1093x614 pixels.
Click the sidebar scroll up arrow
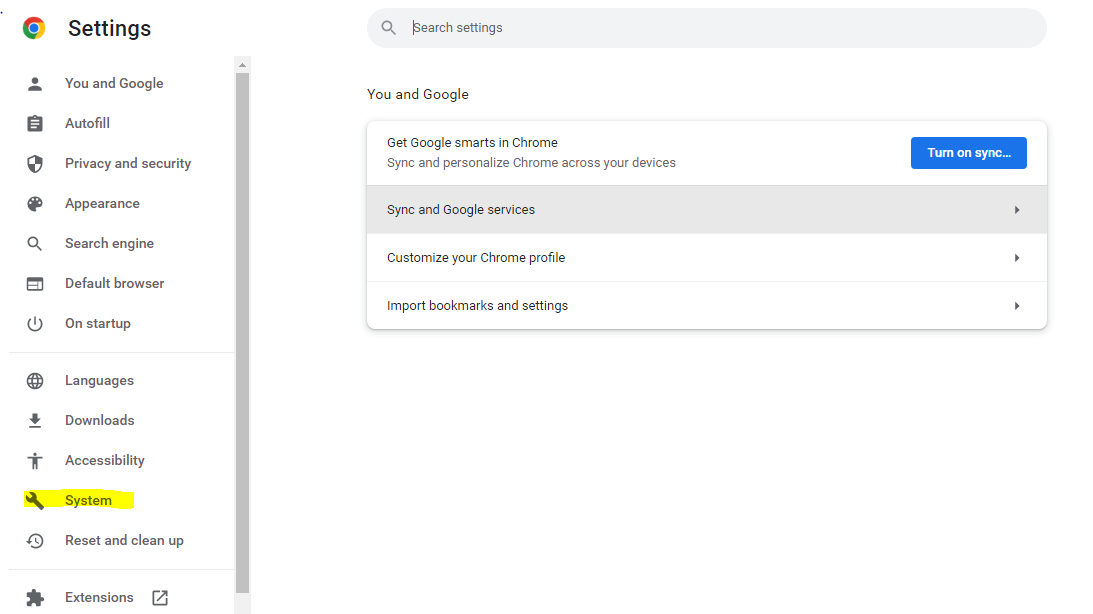[242, 65]
